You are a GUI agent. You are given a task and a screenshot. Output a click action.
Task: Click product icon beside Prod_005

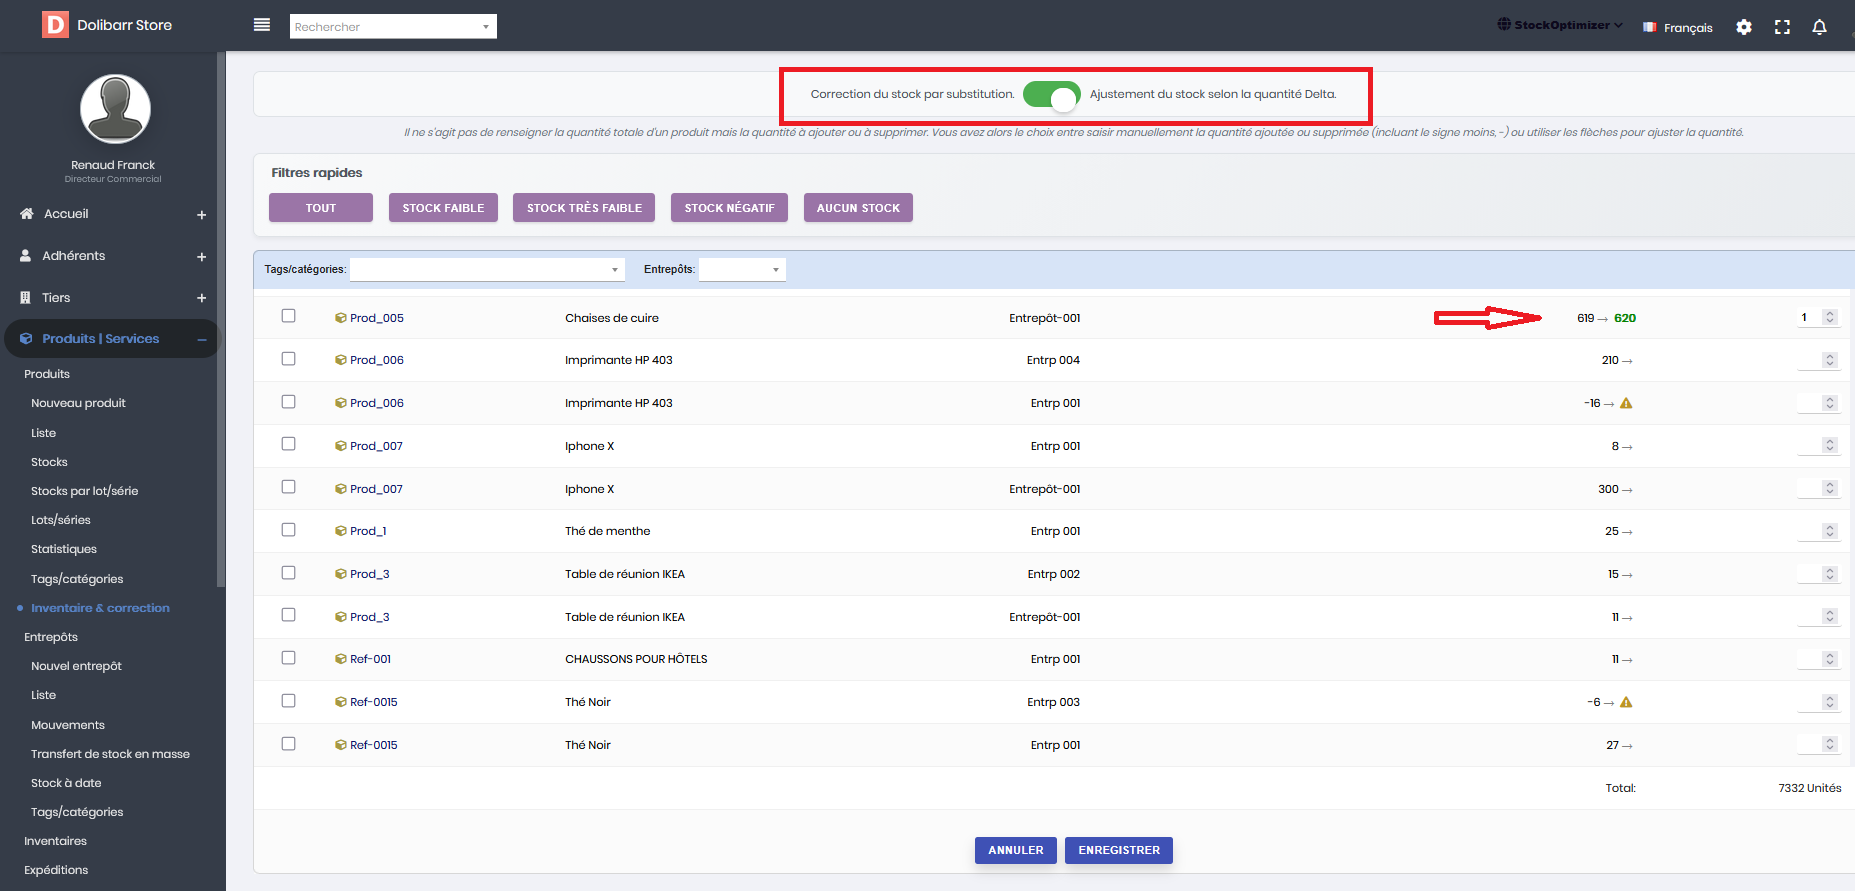click(x=341, y=318)
